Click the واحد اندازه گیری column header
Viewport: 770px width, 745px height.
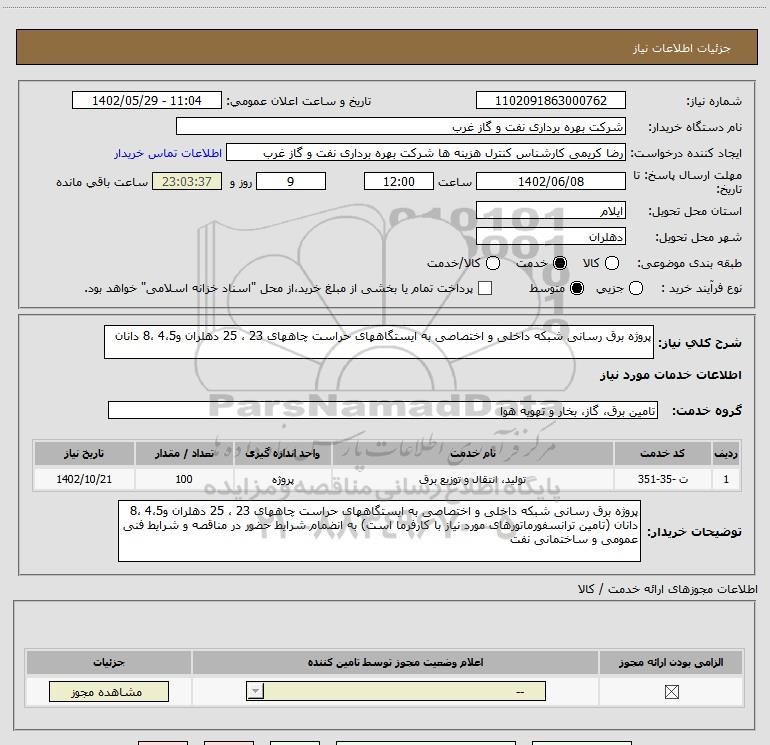pyautogui.click(x=282, y=453)
